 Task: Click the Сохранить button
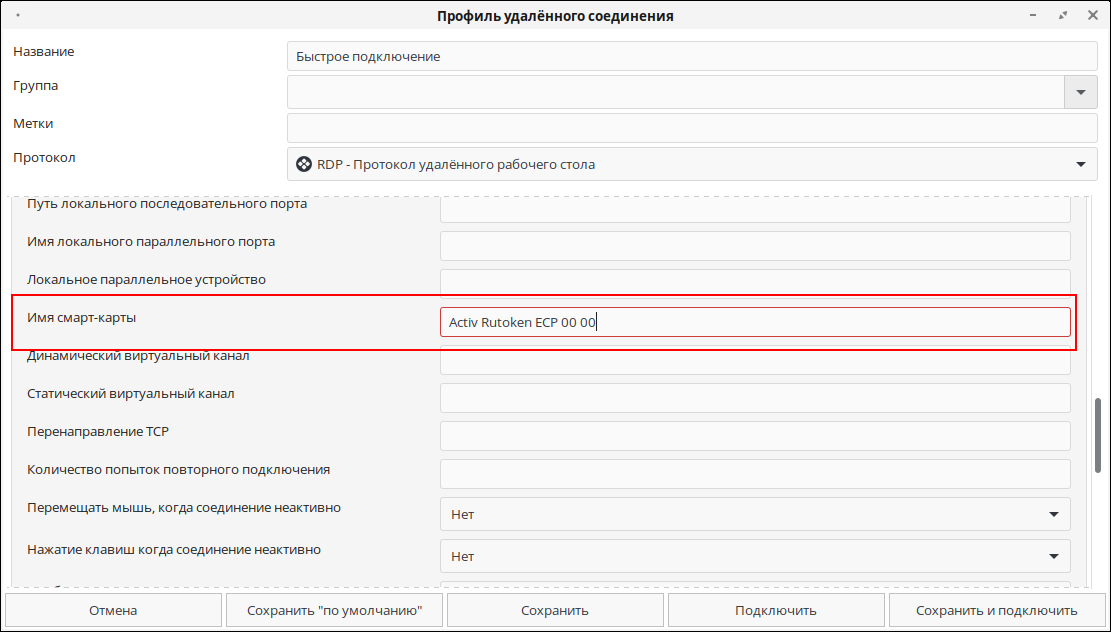[556, 610]
